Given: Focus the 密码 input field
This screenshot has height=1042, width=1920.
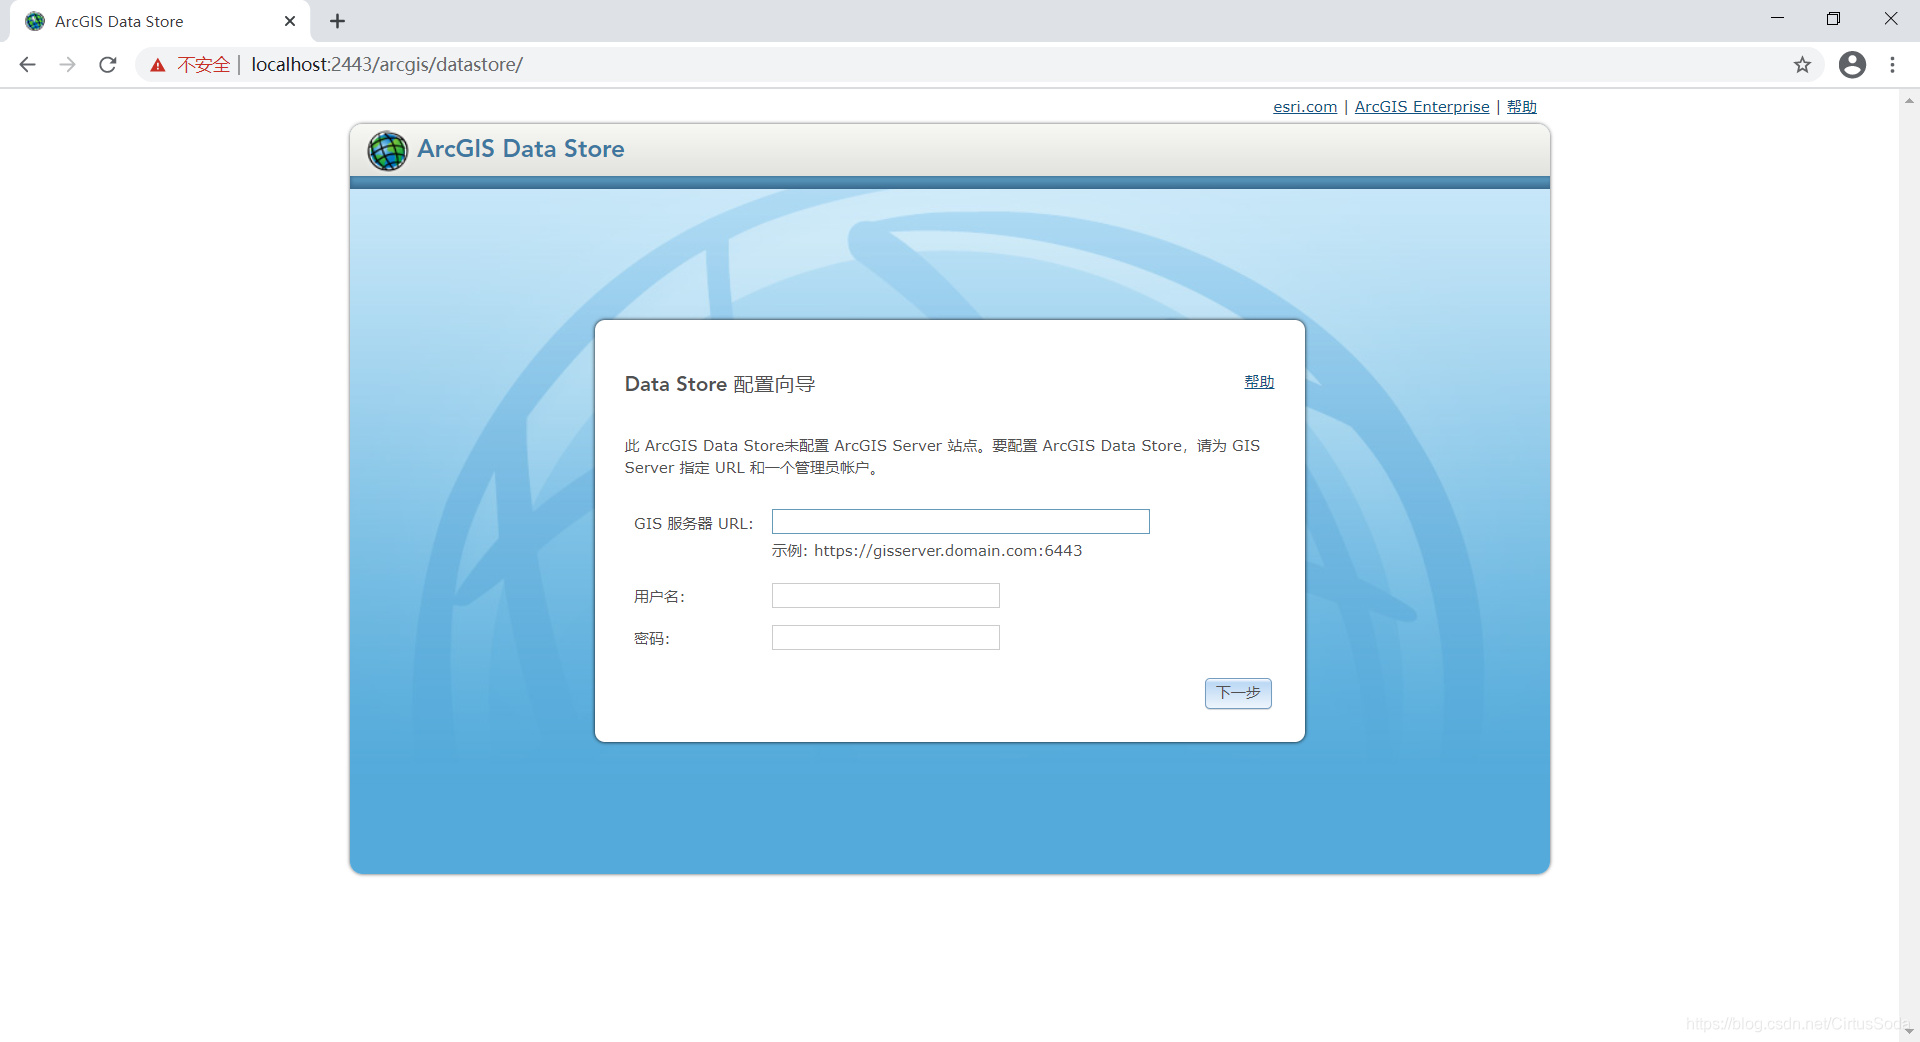Looking at the screenshot, I should point(885,638).
